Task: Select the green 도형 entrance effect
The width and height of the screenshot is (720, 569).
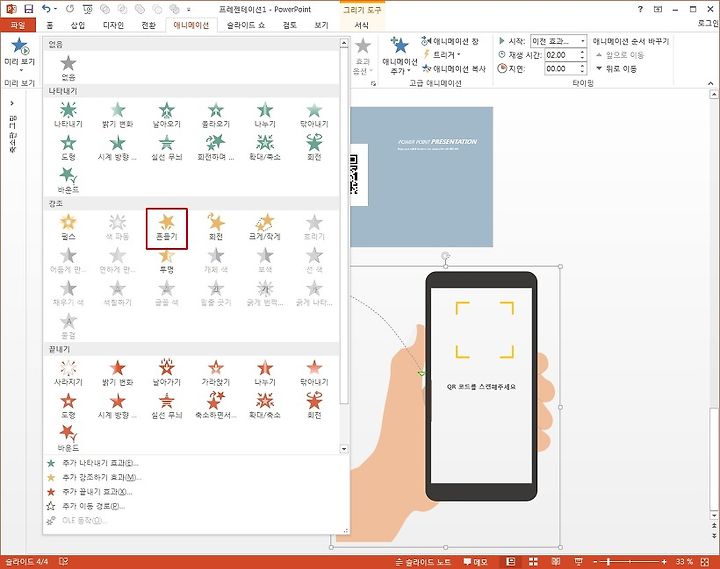Action: click(68, 148)
